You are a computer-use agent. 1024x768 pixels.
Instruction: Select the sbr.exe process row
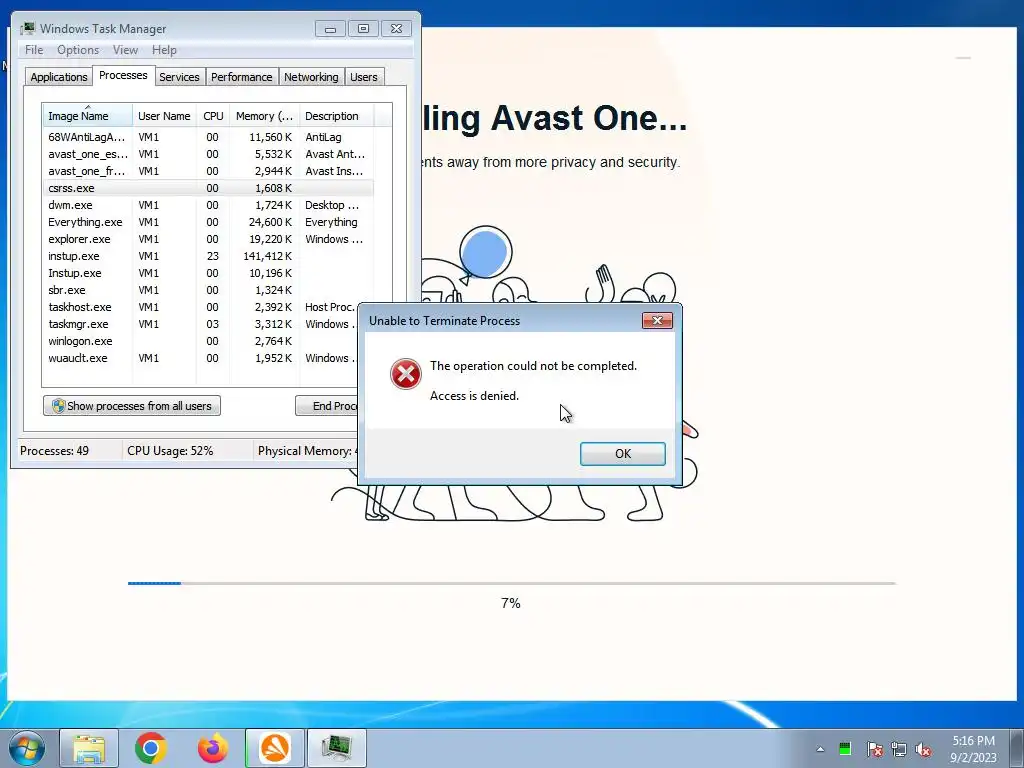click(208, 290)
